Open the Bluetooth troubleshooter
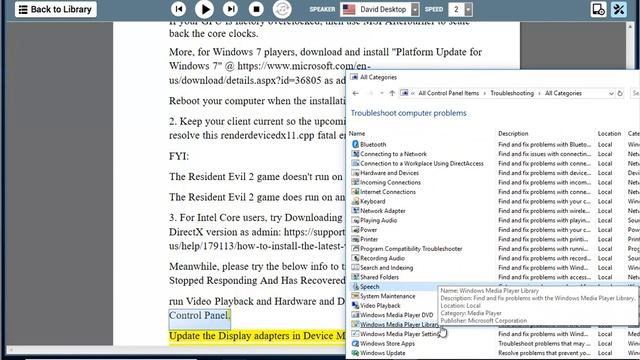Screen dimensions: 640x360 tap(369, 144)
